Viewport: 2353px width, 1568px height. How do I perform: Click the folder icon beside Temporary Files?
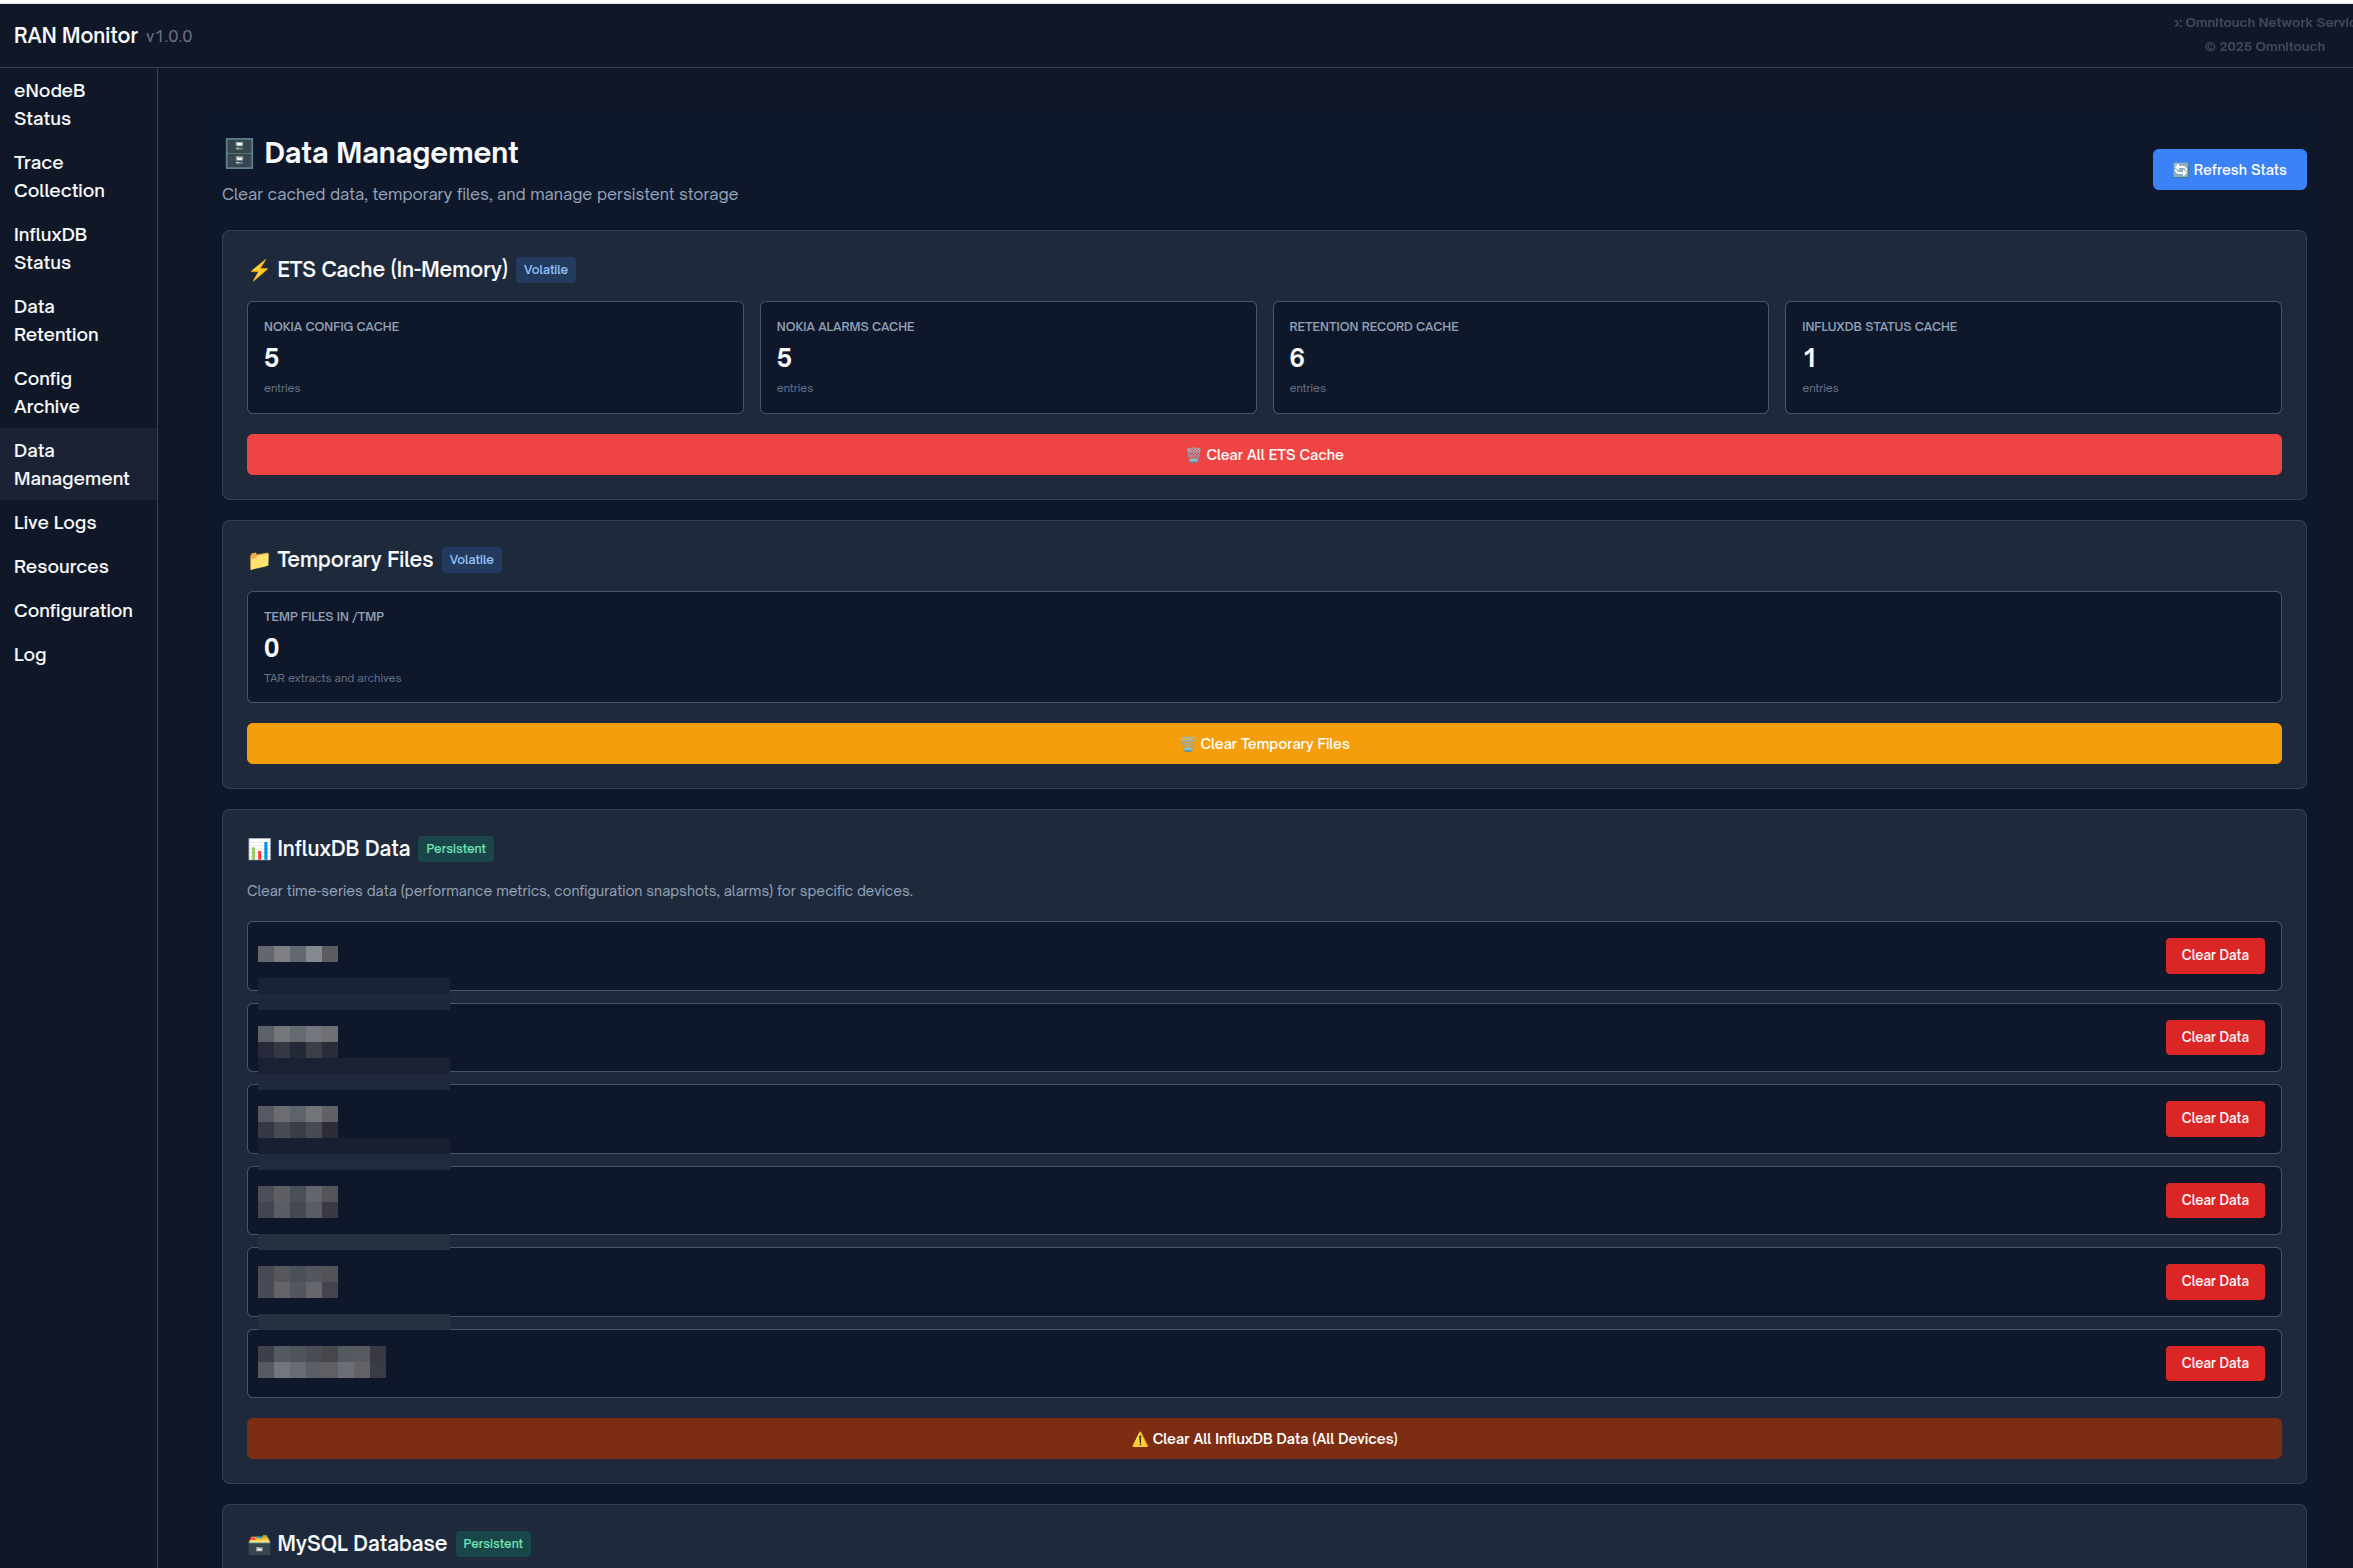click(x=259, y=560)
